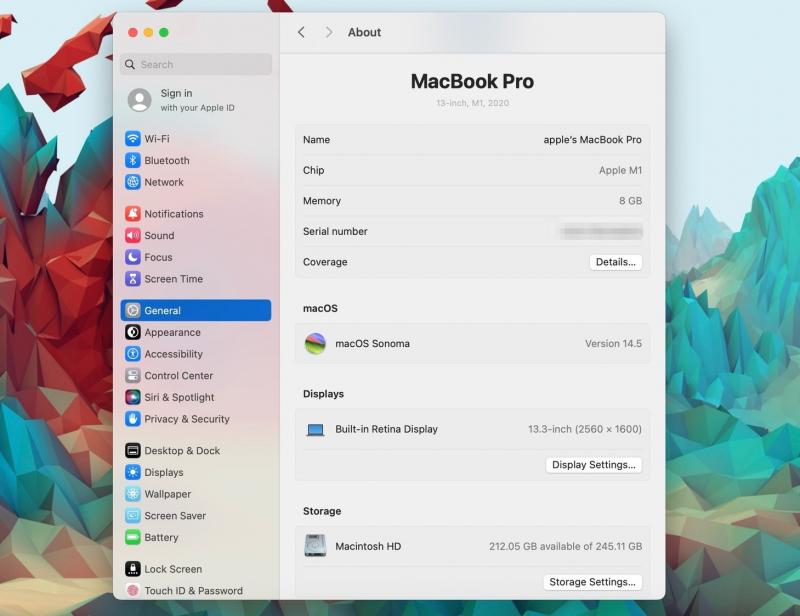Image resolution: width=800 pixels, height=616 pixels.
Task: Click the 'Macintosh HD' label
Action: (368, 546)
